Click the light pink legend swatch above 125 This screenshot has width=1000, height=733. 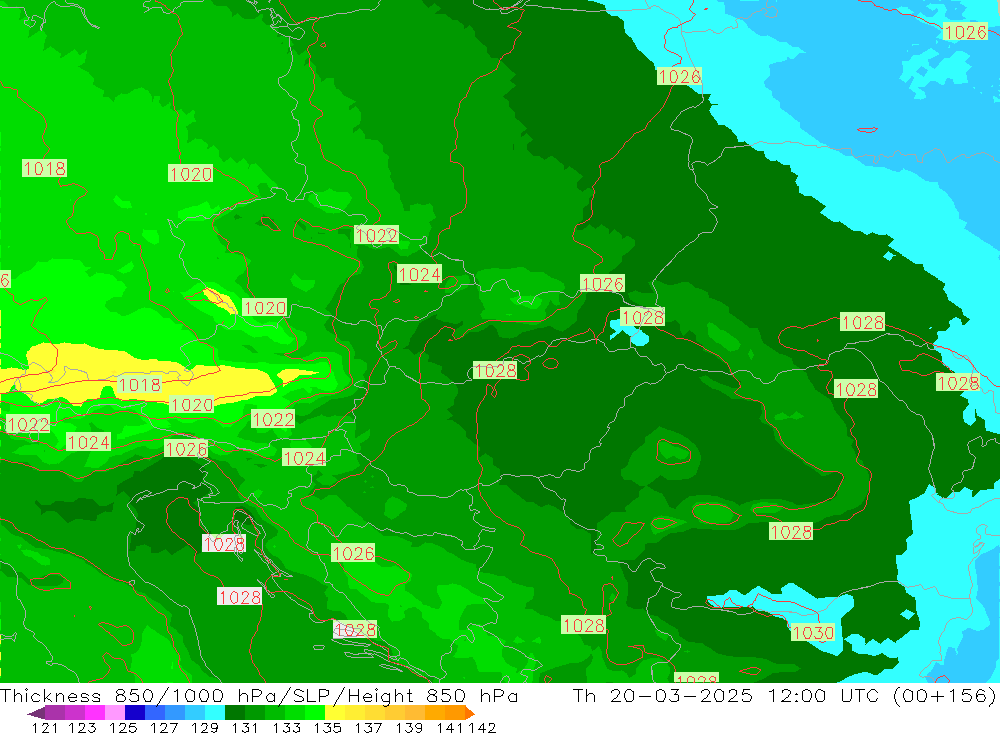[115, 713]
